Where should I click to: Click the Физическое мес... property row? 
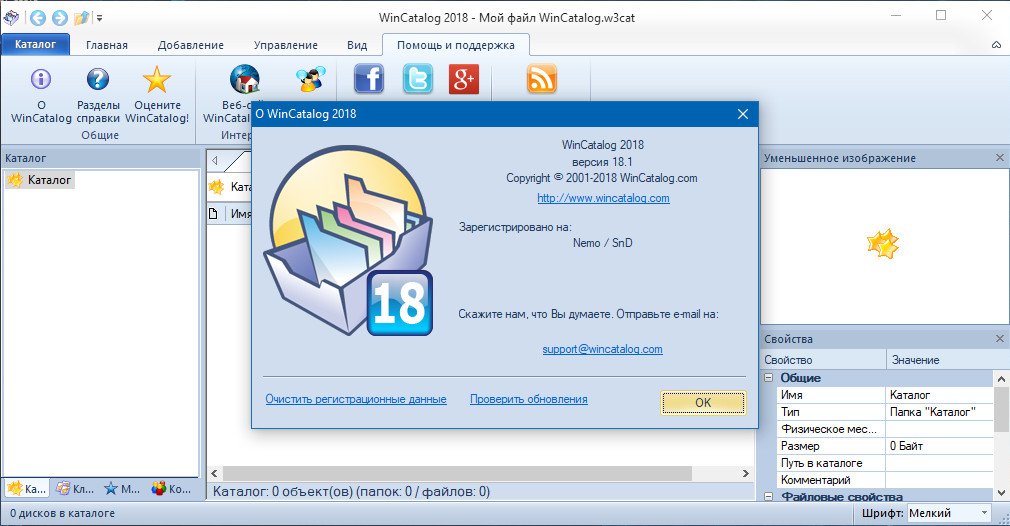point(885,429)
